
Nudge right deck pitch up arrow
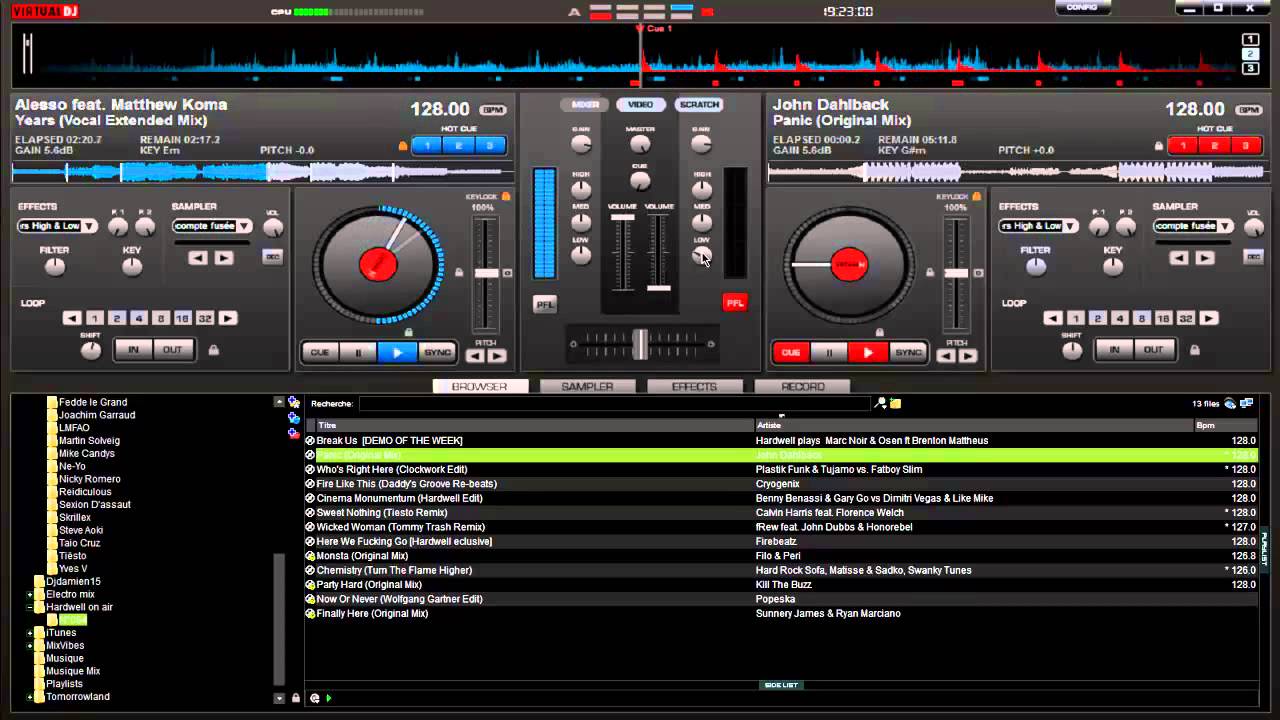tap(967, 355)
